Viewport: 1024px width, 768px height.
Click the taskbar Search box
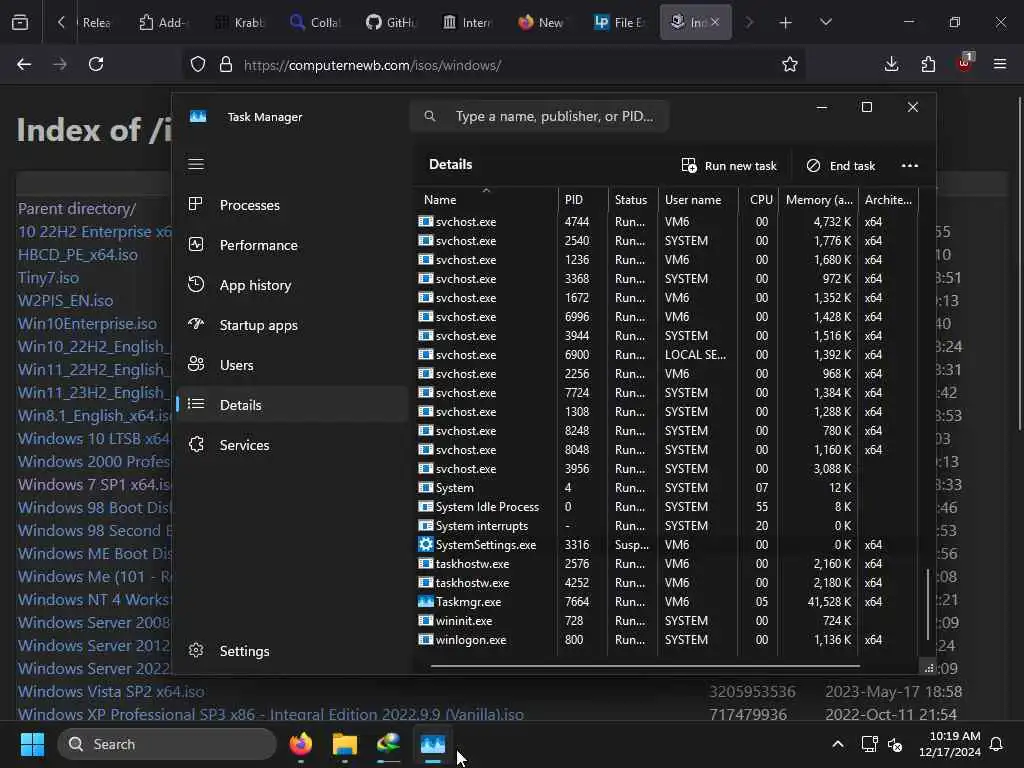pyautogui.click(x=167, y=744)
